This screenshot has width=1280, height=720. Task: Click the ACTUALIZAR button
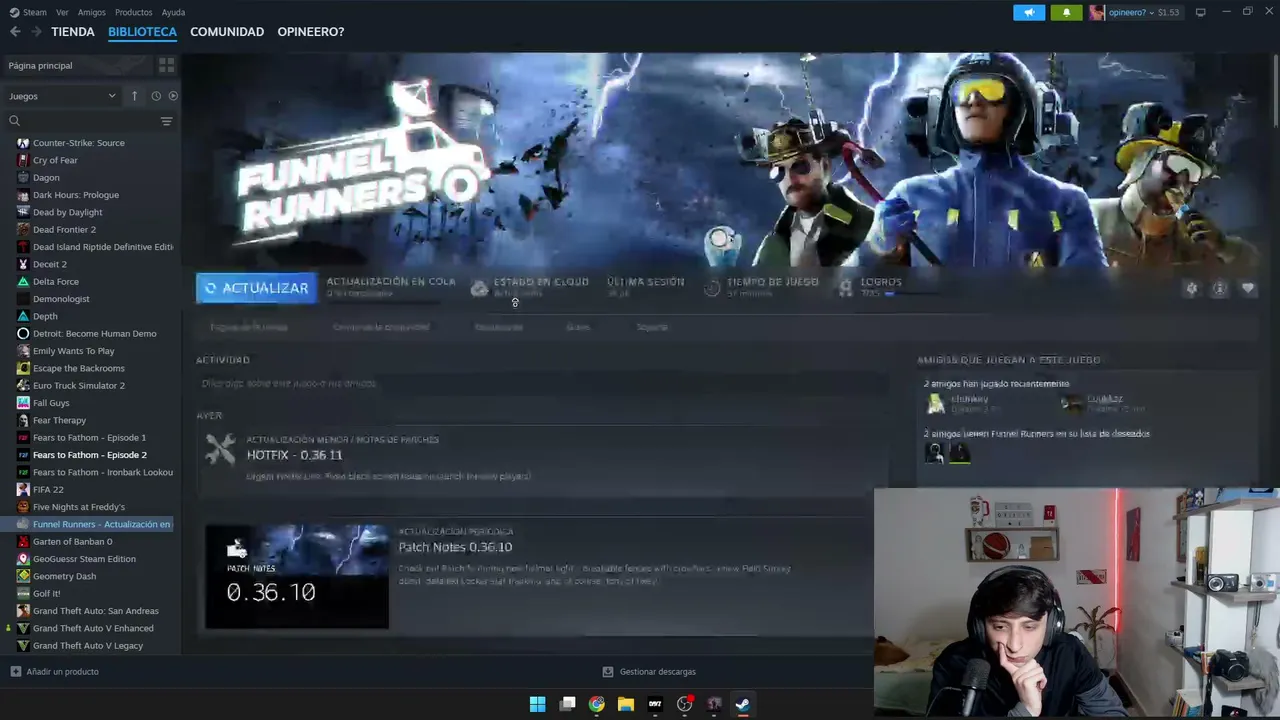(257, 288)
